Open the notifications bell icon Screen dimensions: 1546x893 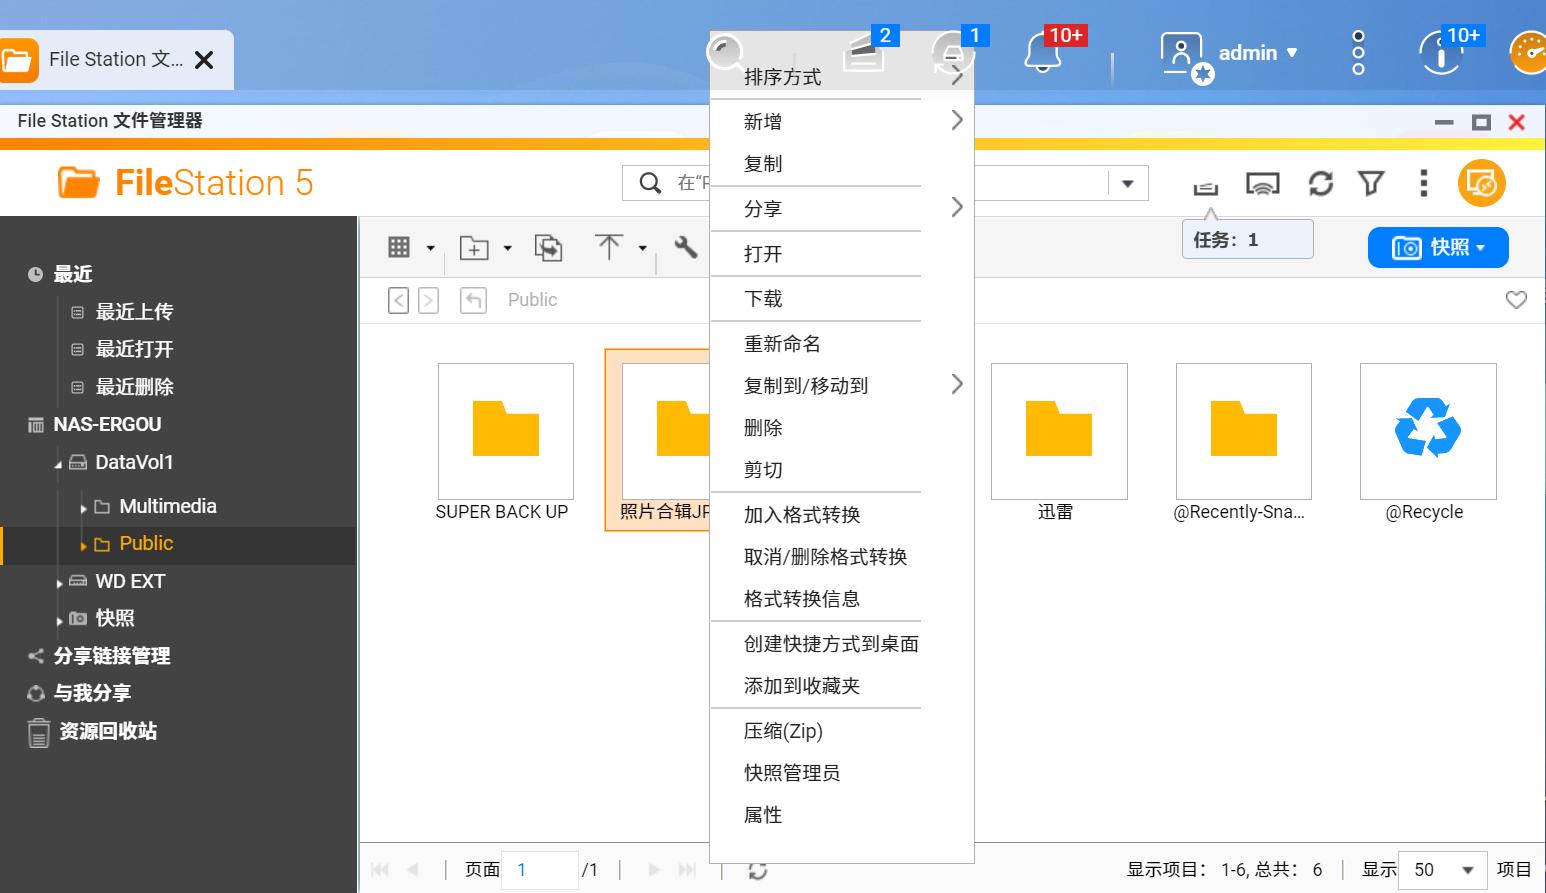pos(1042,53)
